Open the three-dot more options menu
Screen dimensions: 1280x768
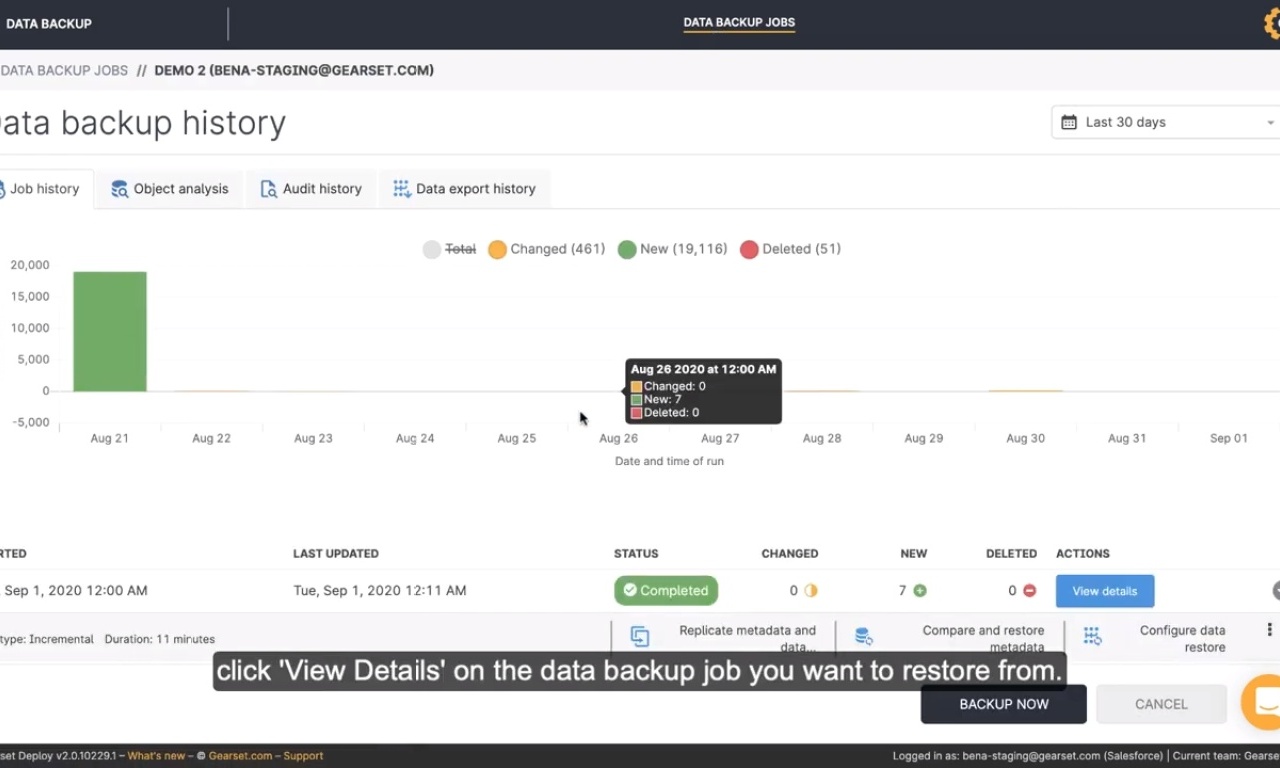(x=1269, y=630)
